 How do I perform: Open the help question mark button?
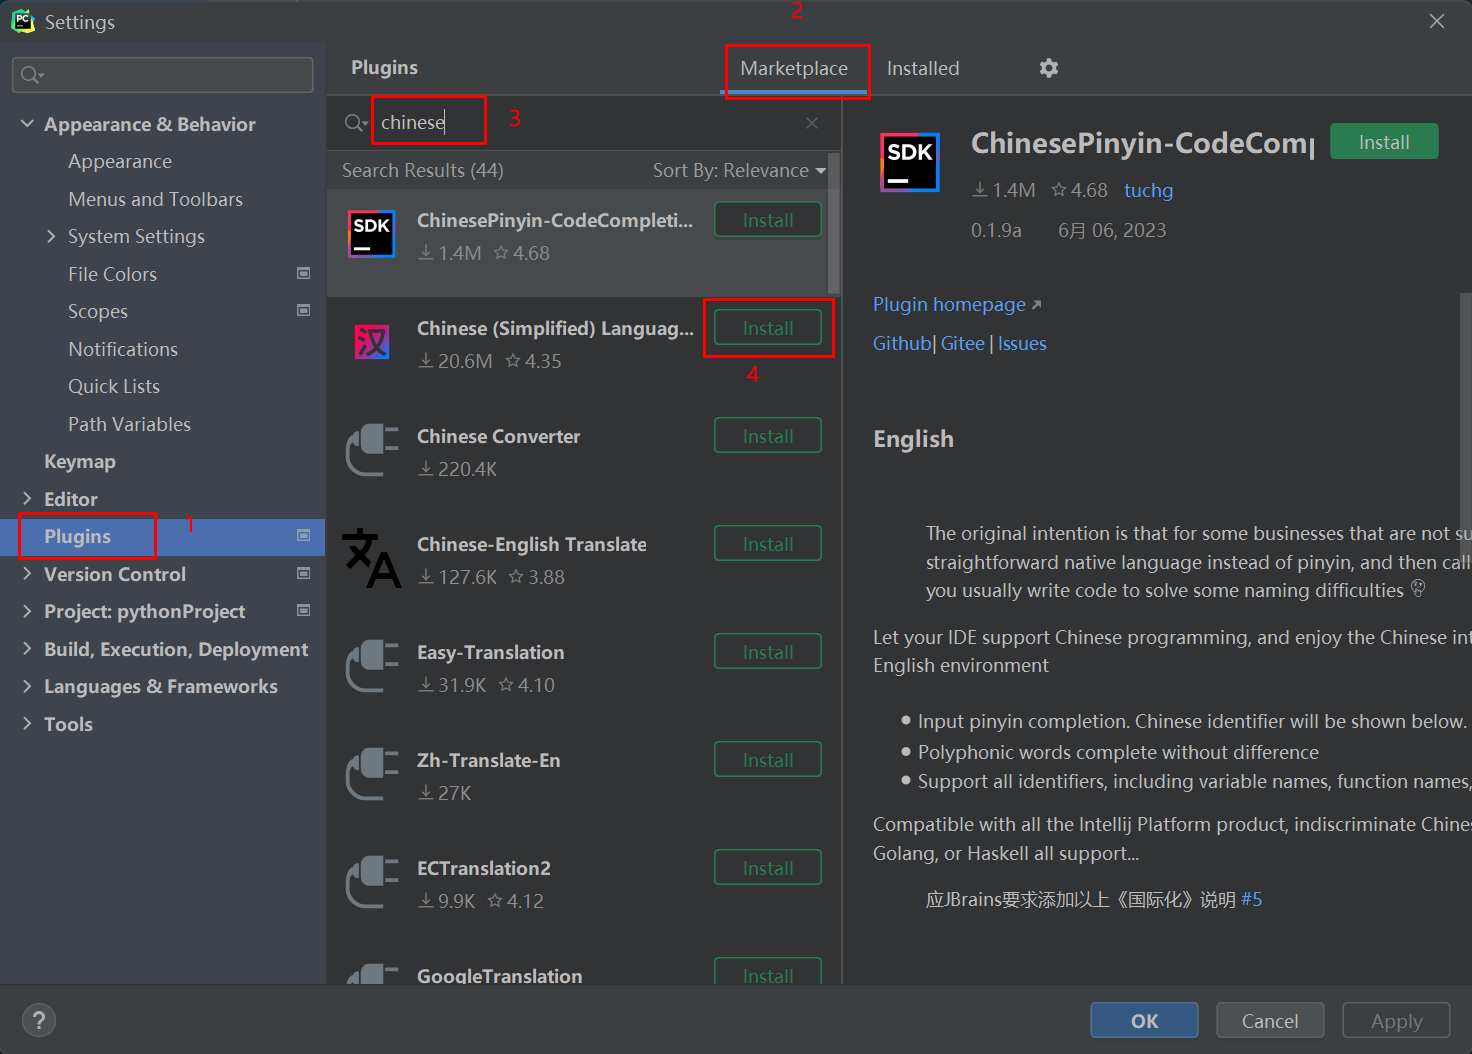click(38, 1020)
